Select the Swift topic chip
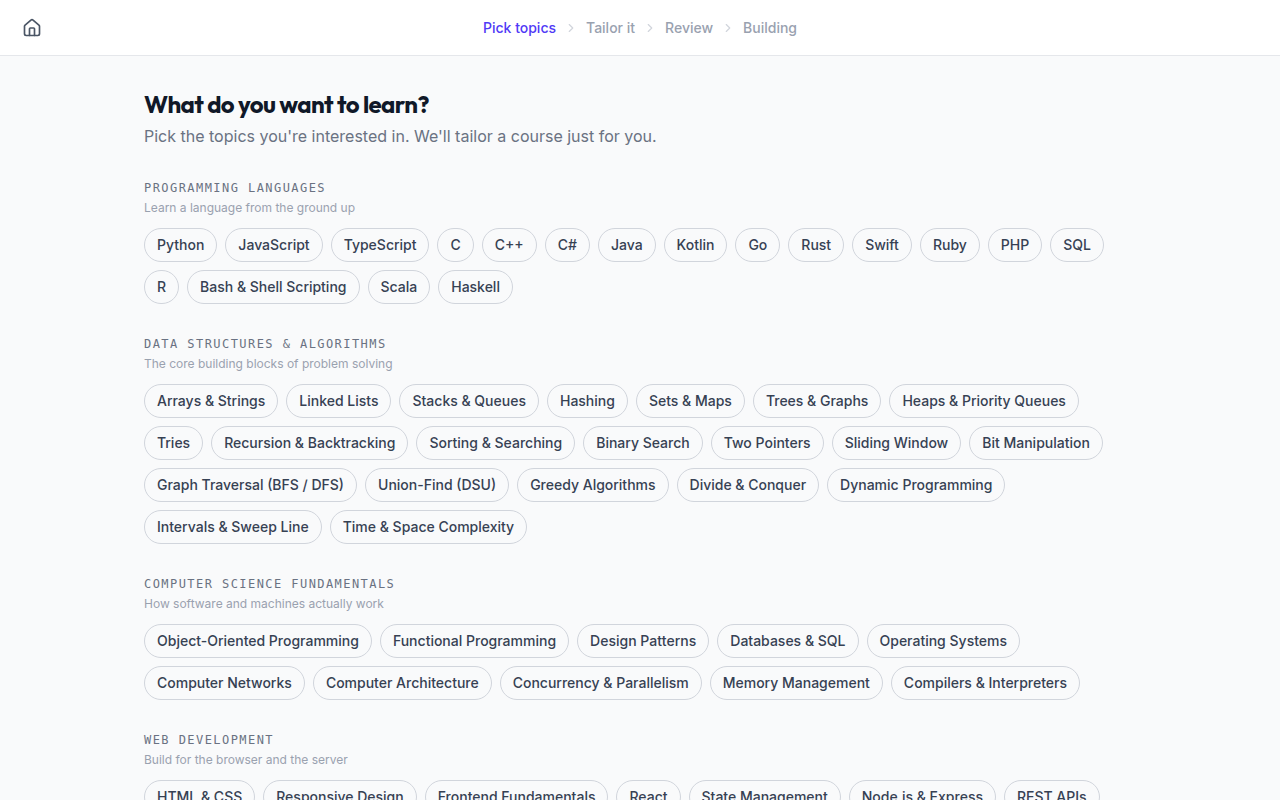The width and height of the screenshot is (1280, 800). 882,245
